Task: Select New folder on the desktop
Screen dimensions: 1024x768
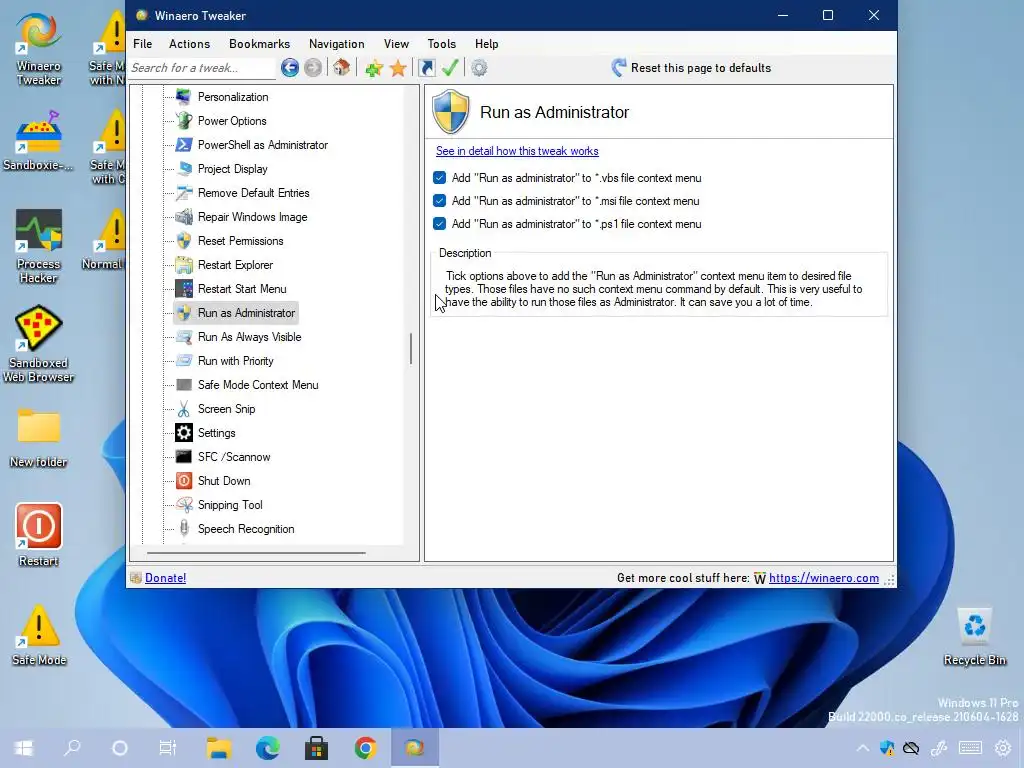Action: [x=39, y=438]
